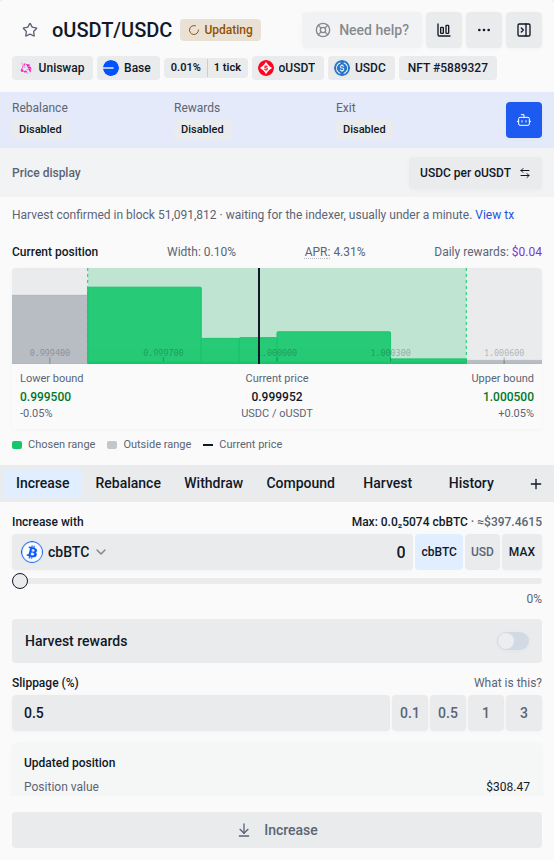Click the Width: 0.10% label

(x=201, y=252)
